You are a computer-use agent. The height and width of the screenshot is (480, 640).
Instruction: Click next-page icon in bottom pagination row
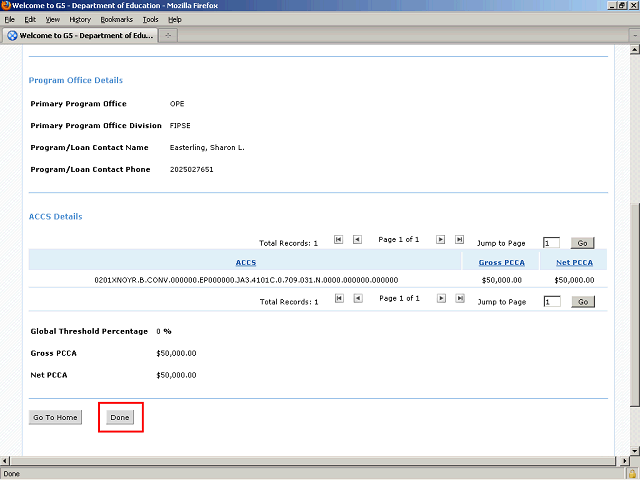(x=441, y=298)
